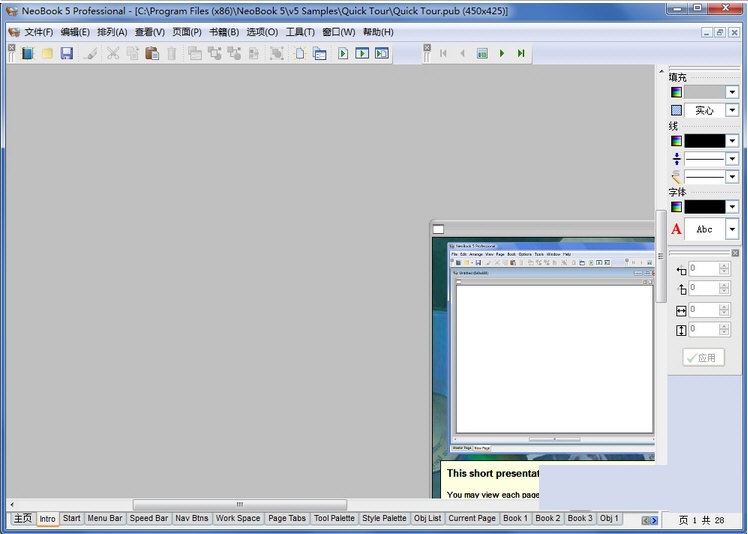
Task: Click the black font color swatch
Action: pyautogui.click(x=705, y=207)
